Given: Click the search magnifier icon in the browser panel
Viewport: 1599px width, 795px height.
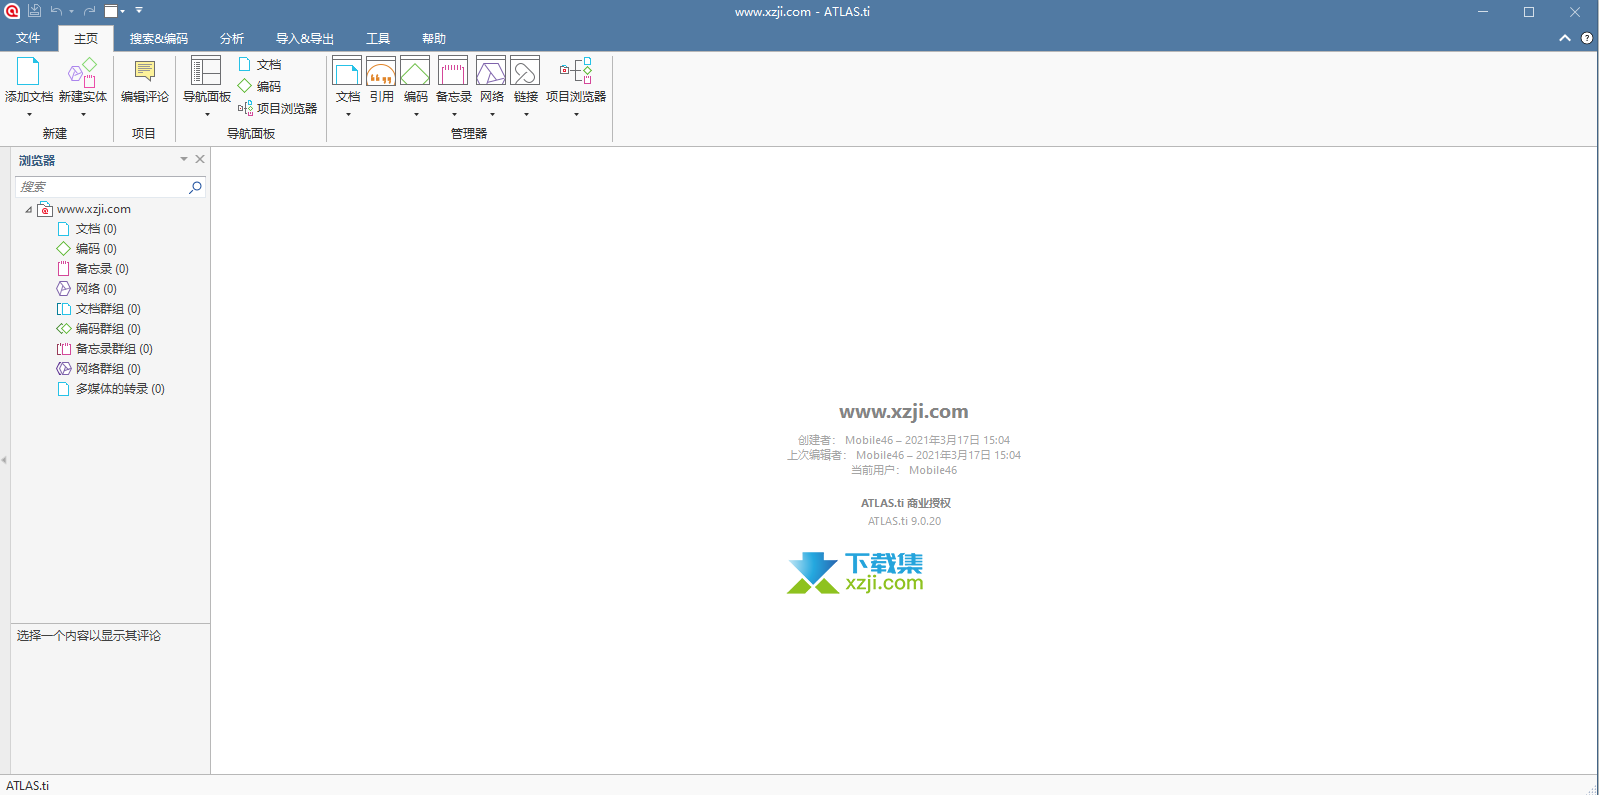Looking at the screenshot, I should click(195, 187).
